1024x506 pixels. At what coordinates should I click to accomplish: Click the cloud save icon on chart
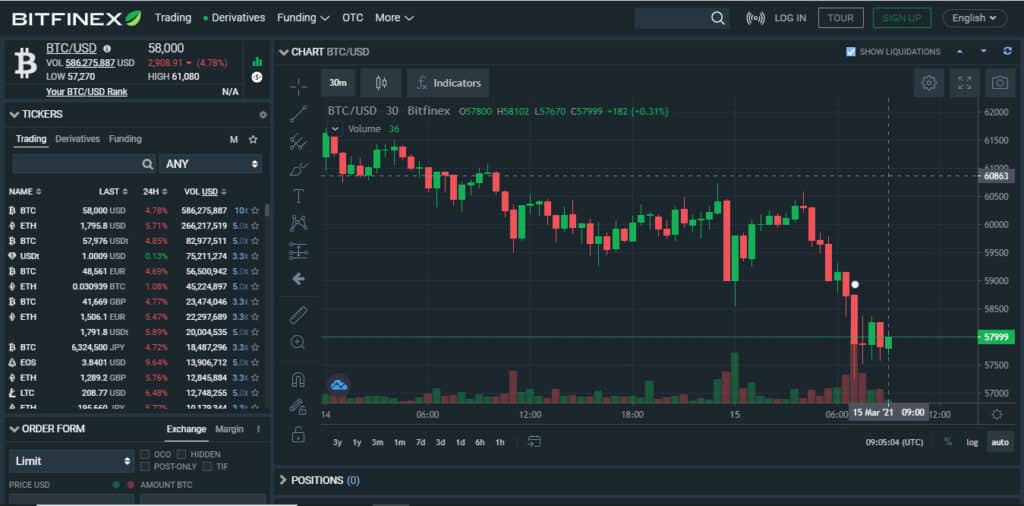coord(338,384)
